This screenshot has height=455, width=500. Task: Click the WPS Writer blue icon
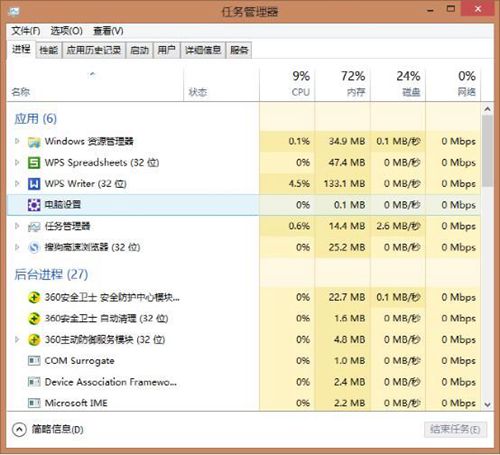tap(34, 184)
